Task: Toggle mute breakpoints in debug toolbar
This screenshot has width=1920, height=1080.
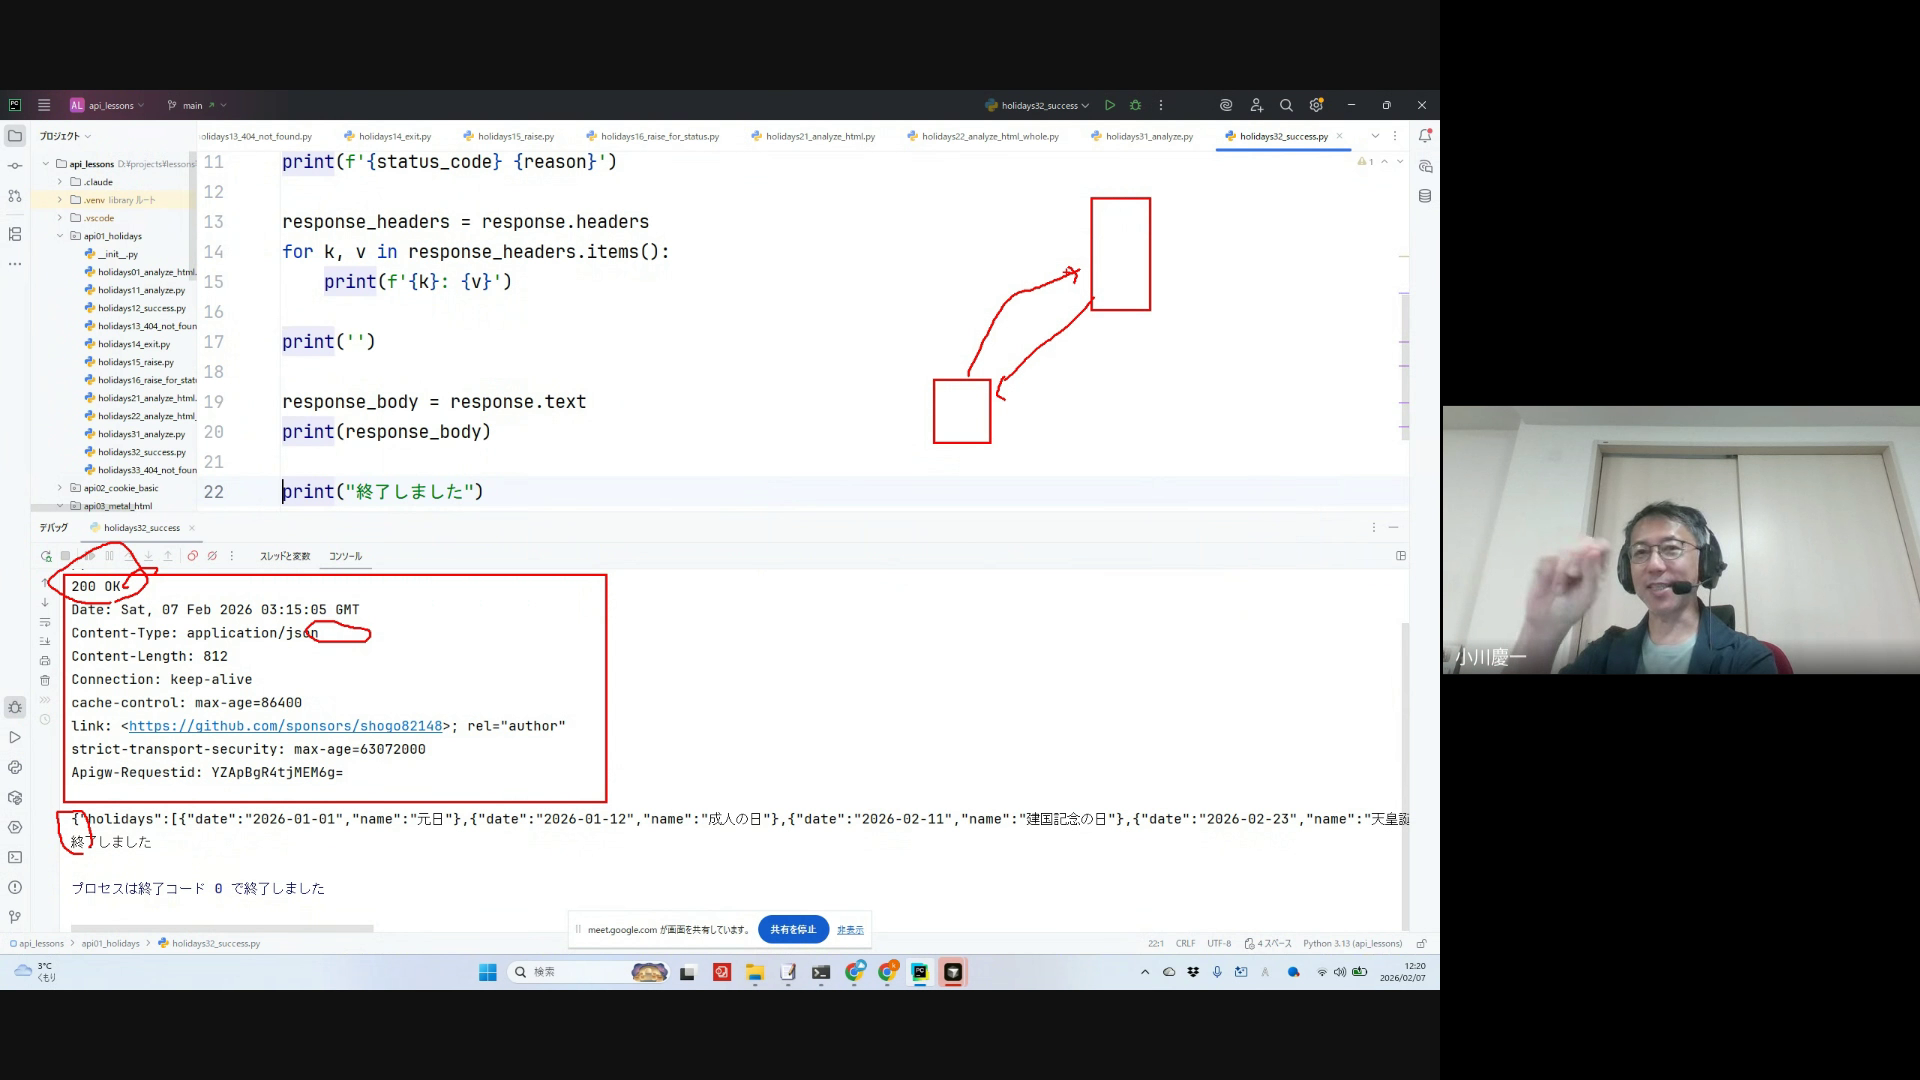Action: click(x=212, y=556)
